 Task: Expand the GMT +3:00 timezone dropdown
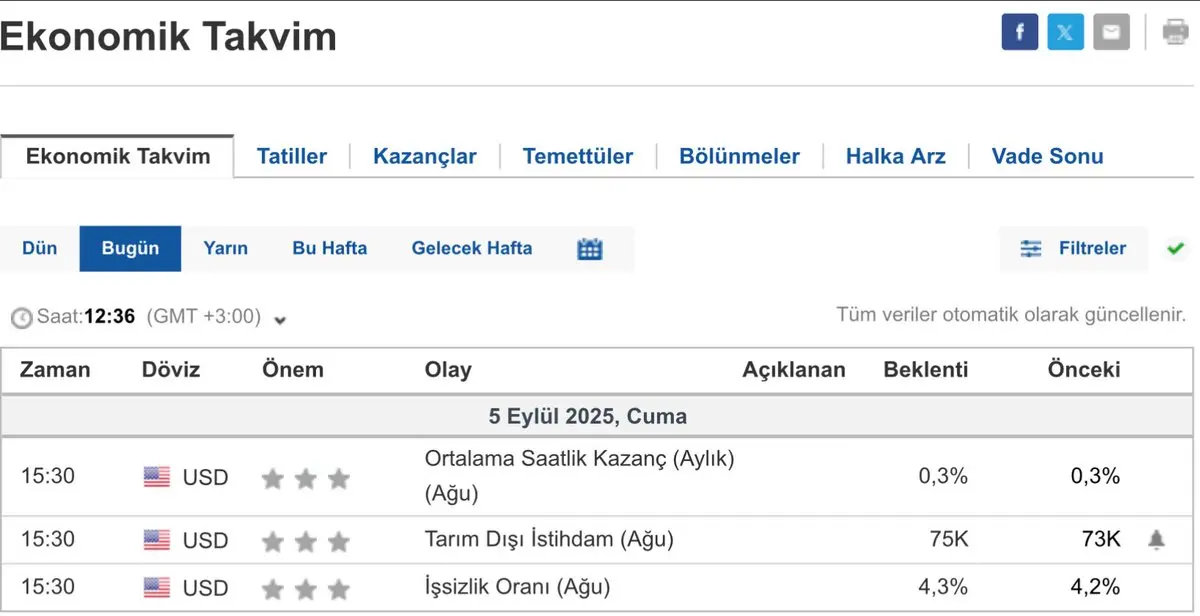[x=280, y=320]
